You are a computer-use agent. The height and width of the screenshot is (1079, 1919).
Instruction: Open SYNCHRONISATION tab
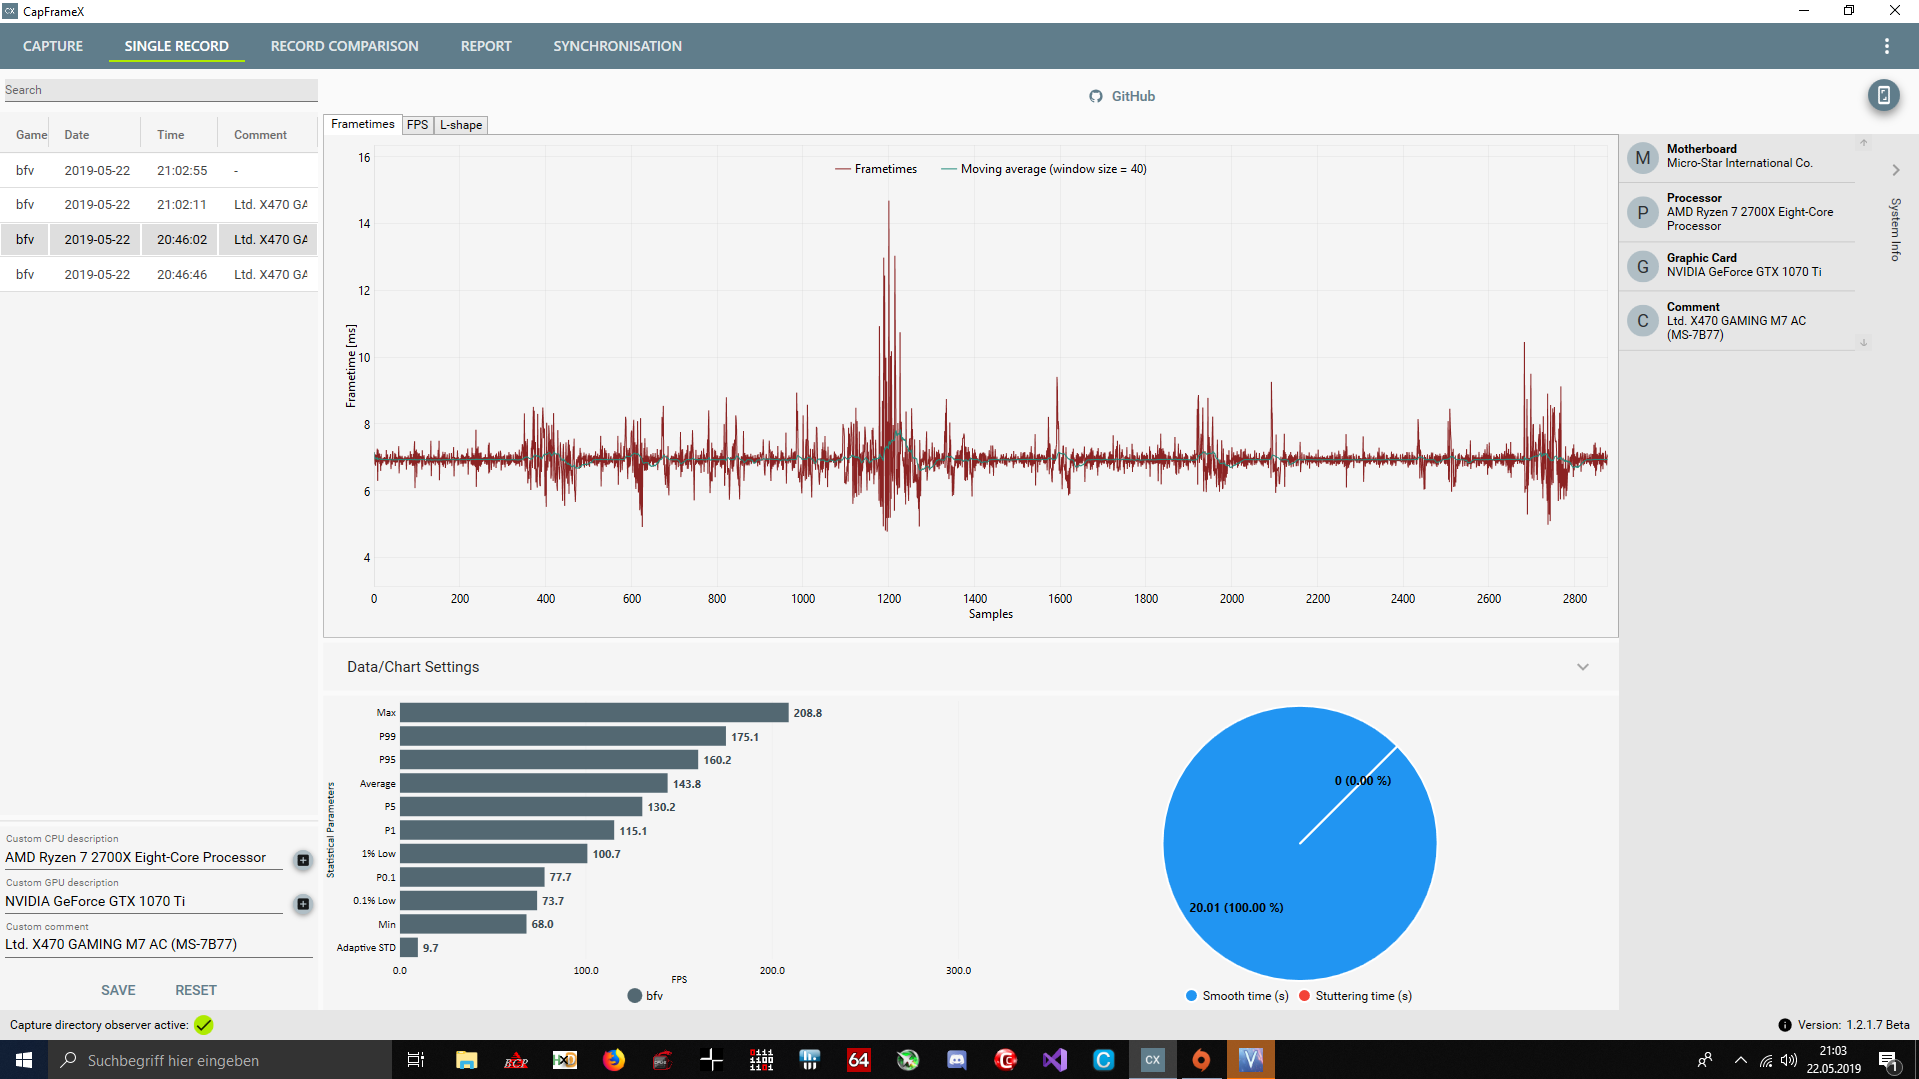[x=617, y=46]
